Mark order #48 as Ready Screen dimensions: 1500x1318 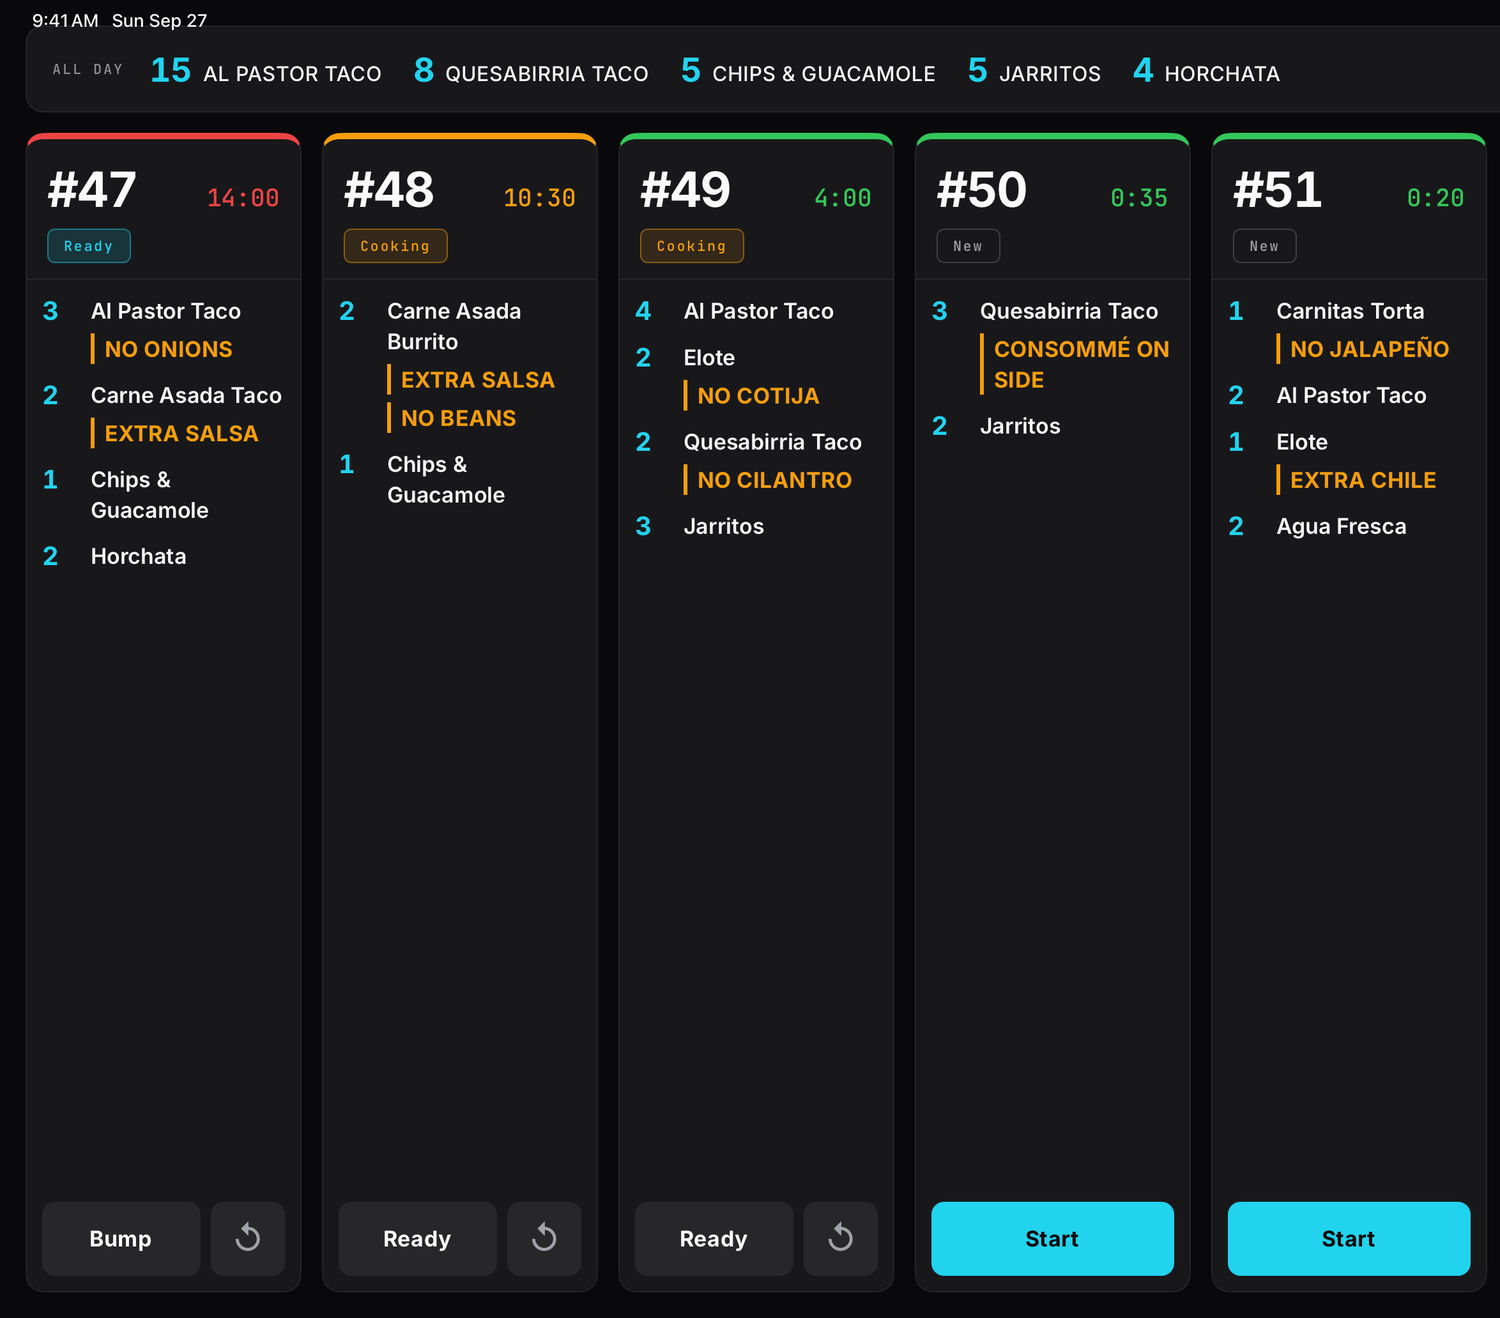tap(417, 1238)
